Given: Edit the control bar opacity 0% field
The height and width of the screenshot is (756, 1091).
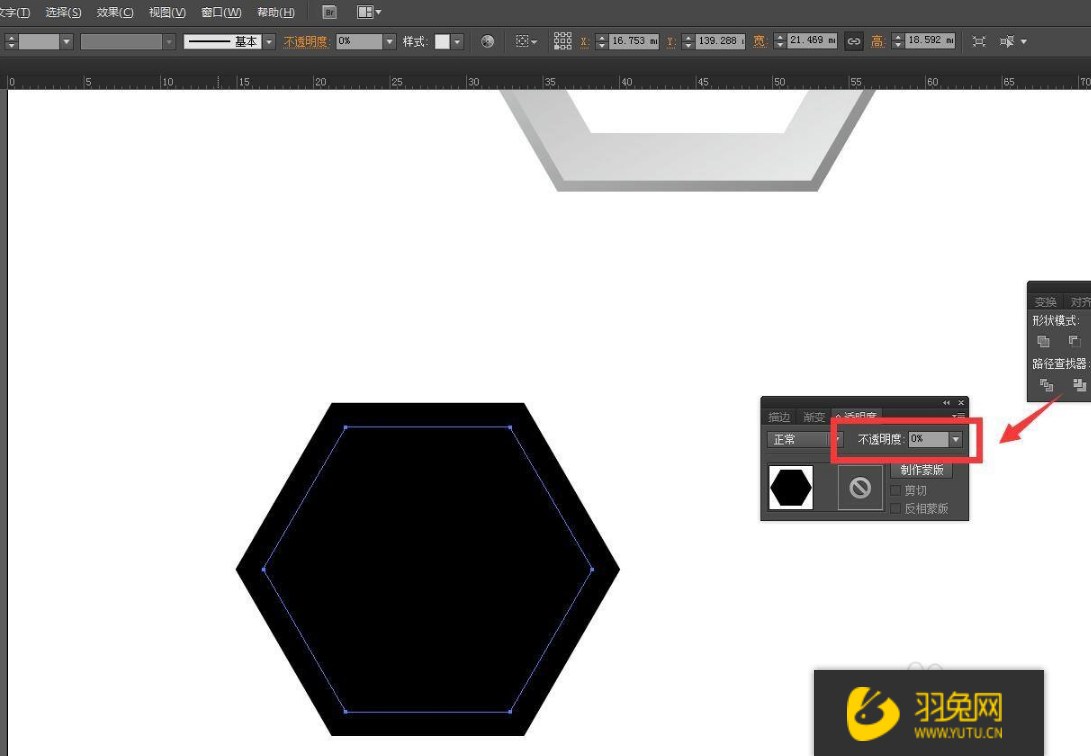Looking at the screenshot, I should pyautogui.click(x=359, y=42).
